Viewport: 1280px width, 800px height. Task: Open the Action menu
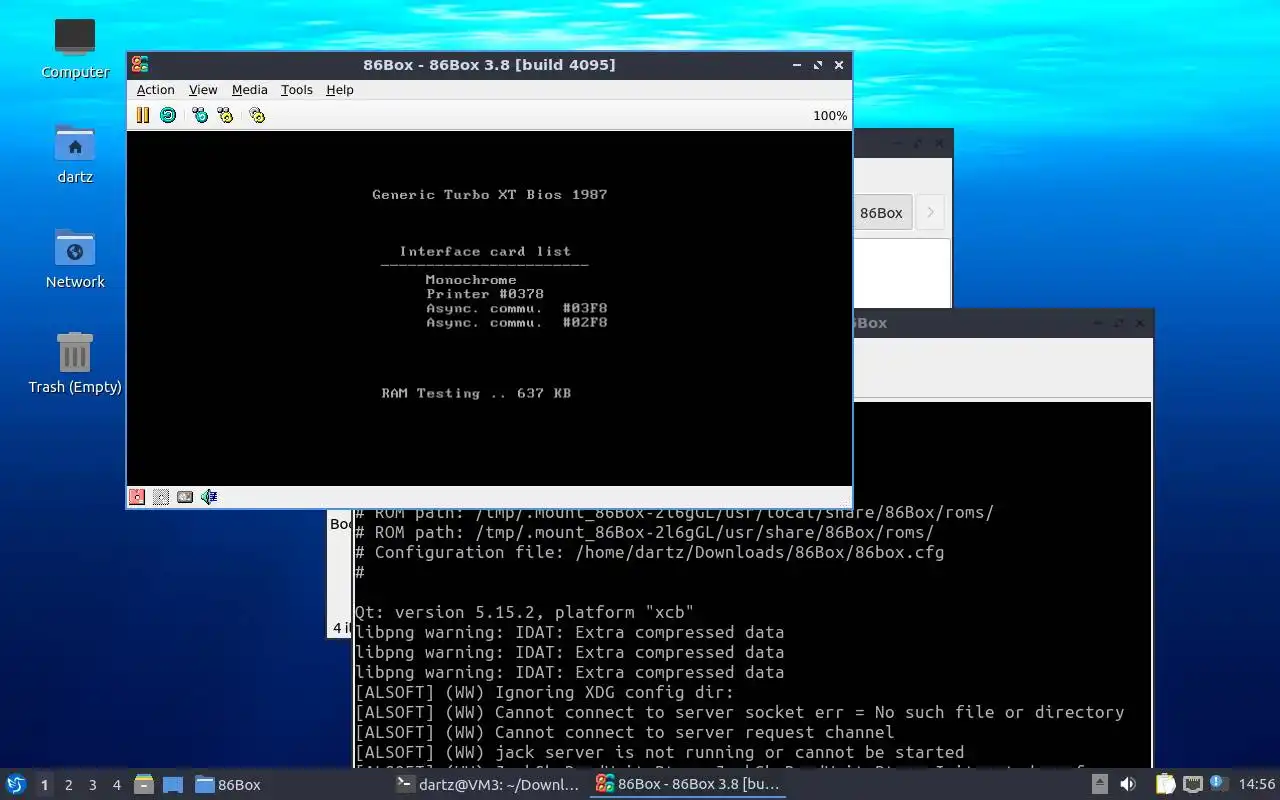pos(155,90)
